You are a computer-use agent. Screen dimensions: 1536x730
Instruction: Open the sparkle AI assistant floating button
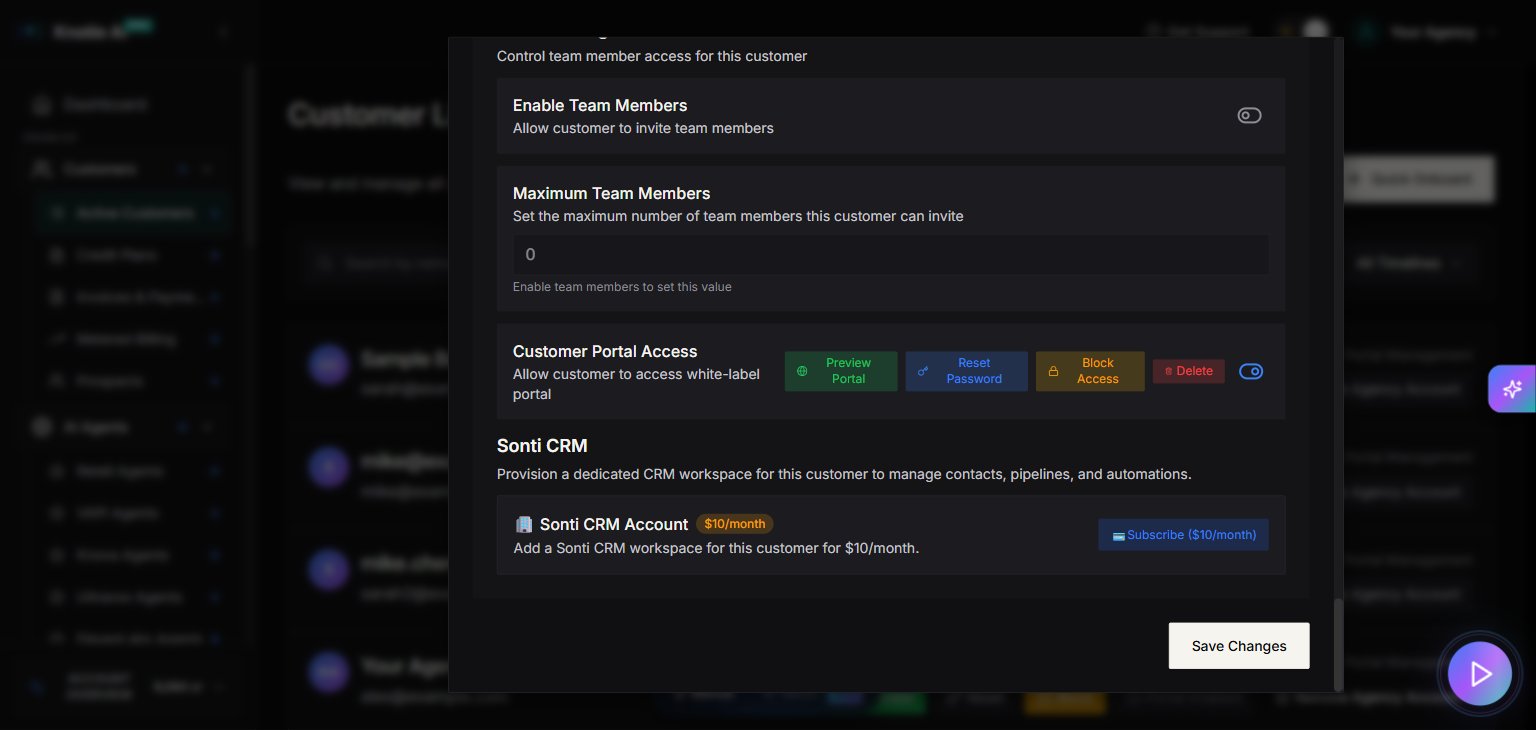pos(1511,389)
